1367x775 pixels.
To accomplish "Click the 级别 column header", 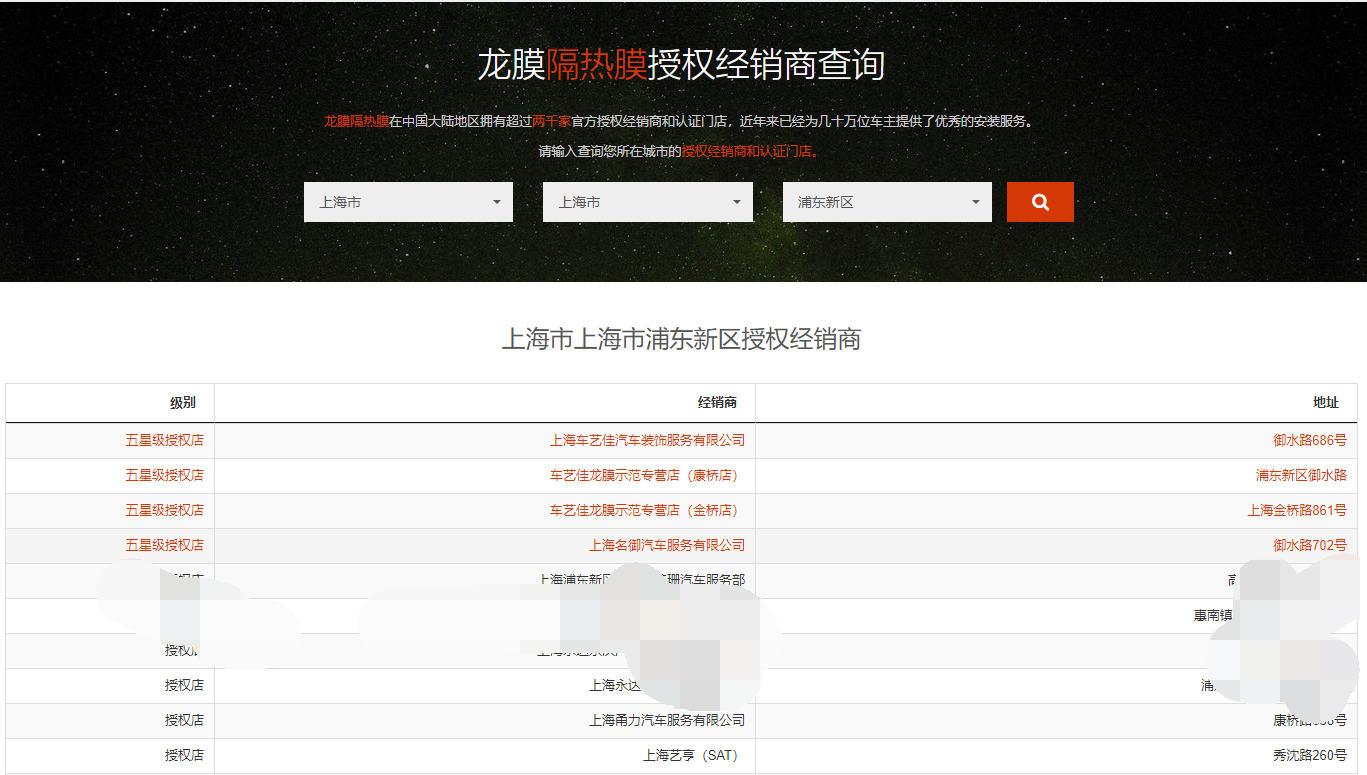I will pyautogui.click(x=184, y=402).
